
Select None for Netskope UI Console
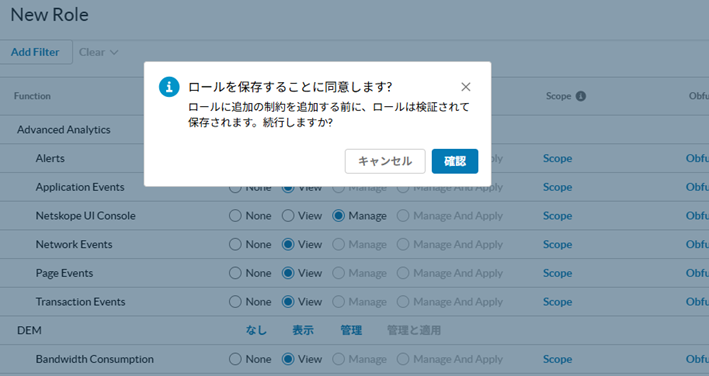[235, 216]
